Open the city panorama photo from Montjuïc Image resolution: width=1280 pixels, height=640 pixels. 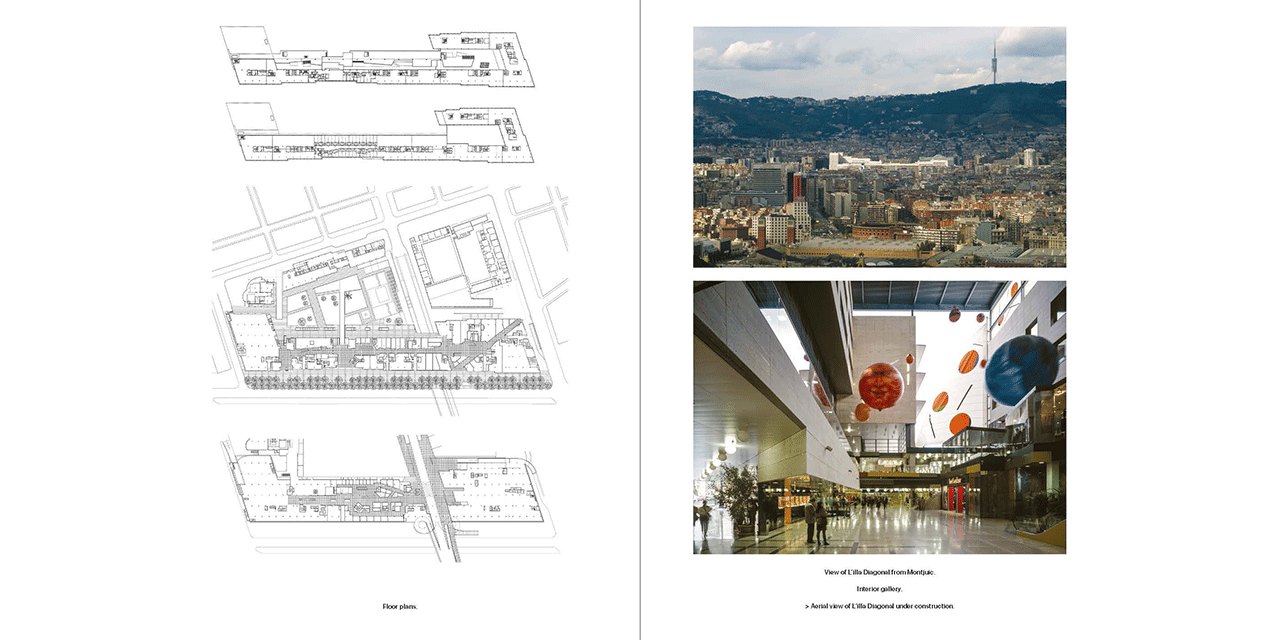pos(879,147)
